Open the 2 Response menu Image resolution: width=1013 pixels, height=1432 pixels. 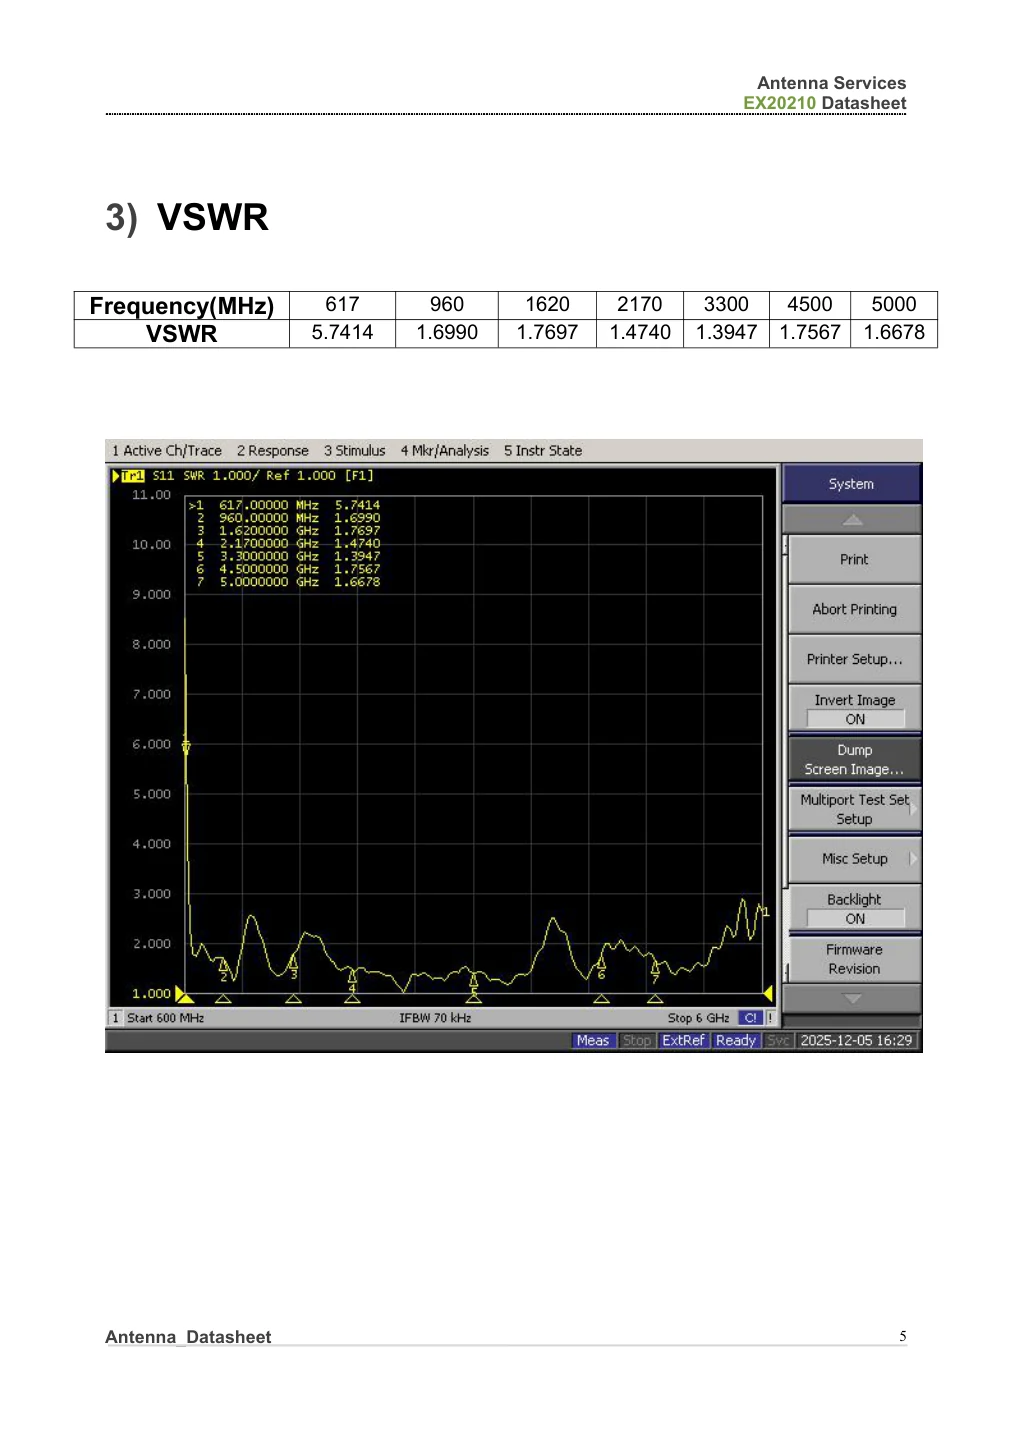273,451
